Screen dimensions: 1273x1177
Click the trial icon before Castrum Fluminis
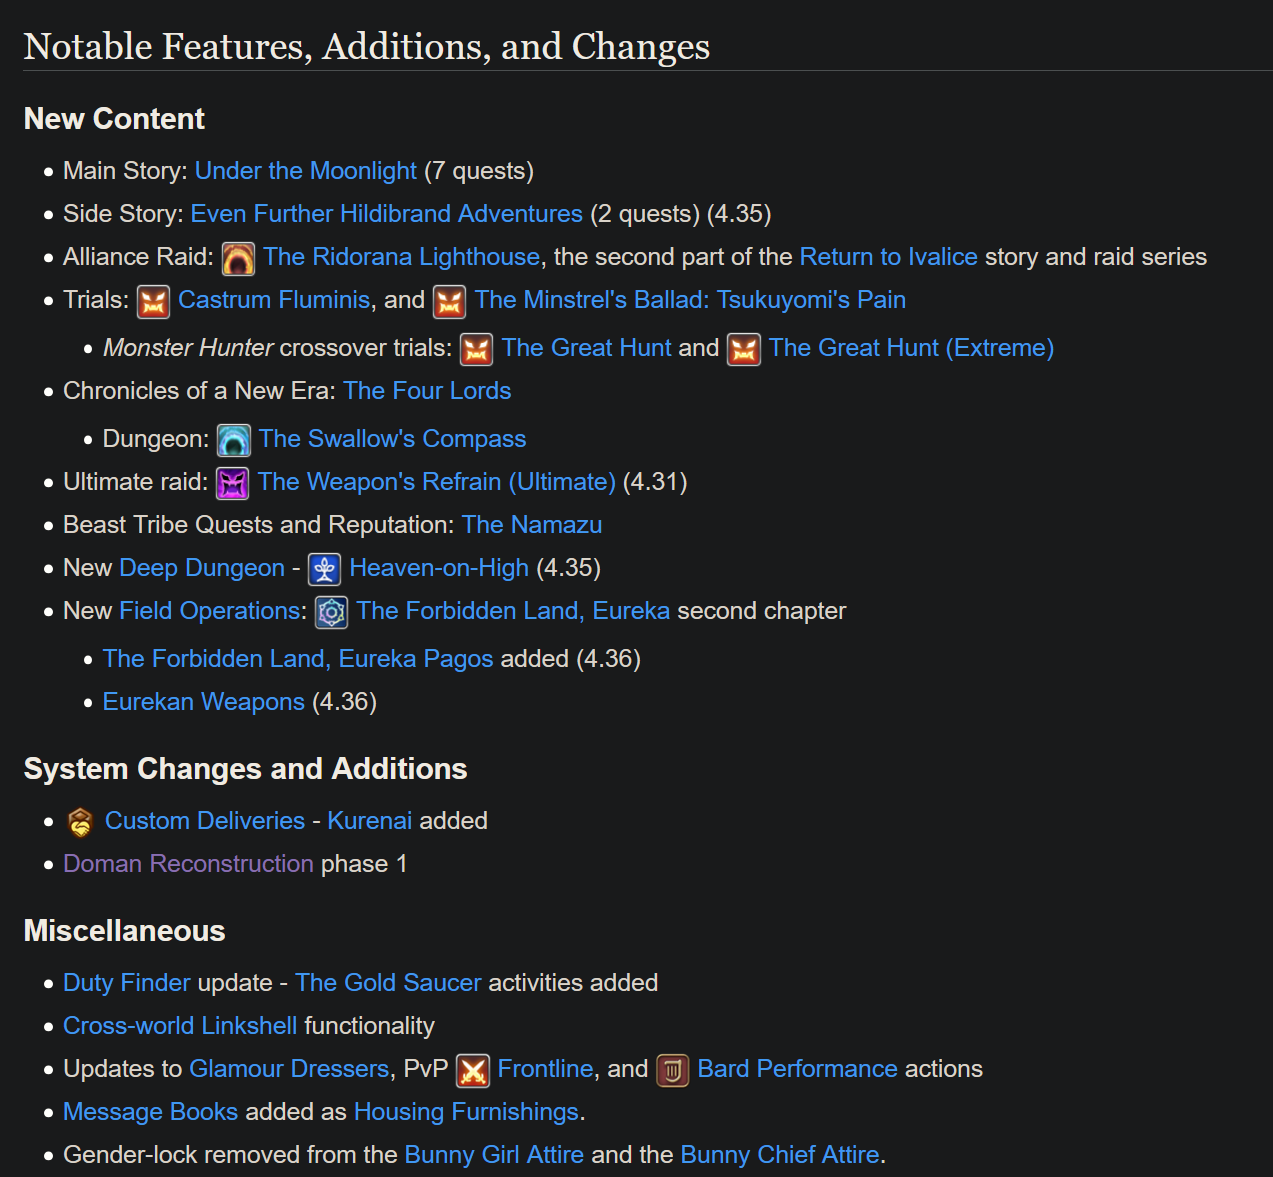(x=153, y=301)
